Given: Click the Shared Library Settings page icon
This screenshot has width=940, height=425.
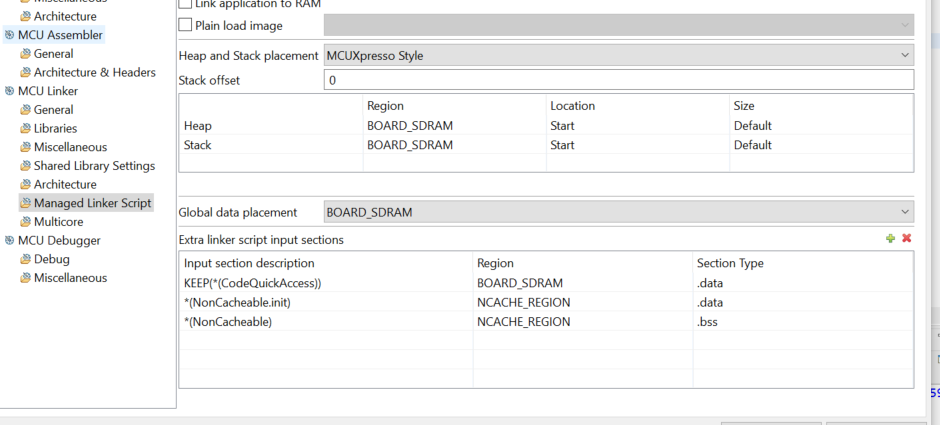Looking at the screenshot, I should click(x=26, y=166).
